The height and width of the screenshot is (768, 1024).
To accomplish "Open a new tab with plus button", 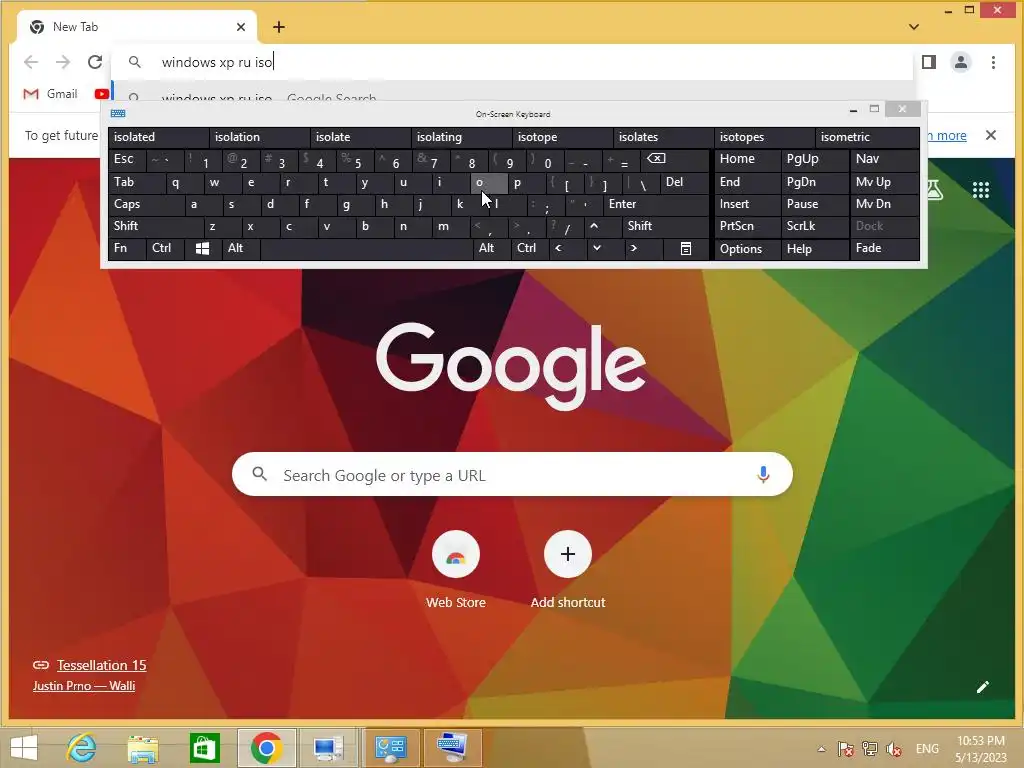I will [x=279, y=27].
